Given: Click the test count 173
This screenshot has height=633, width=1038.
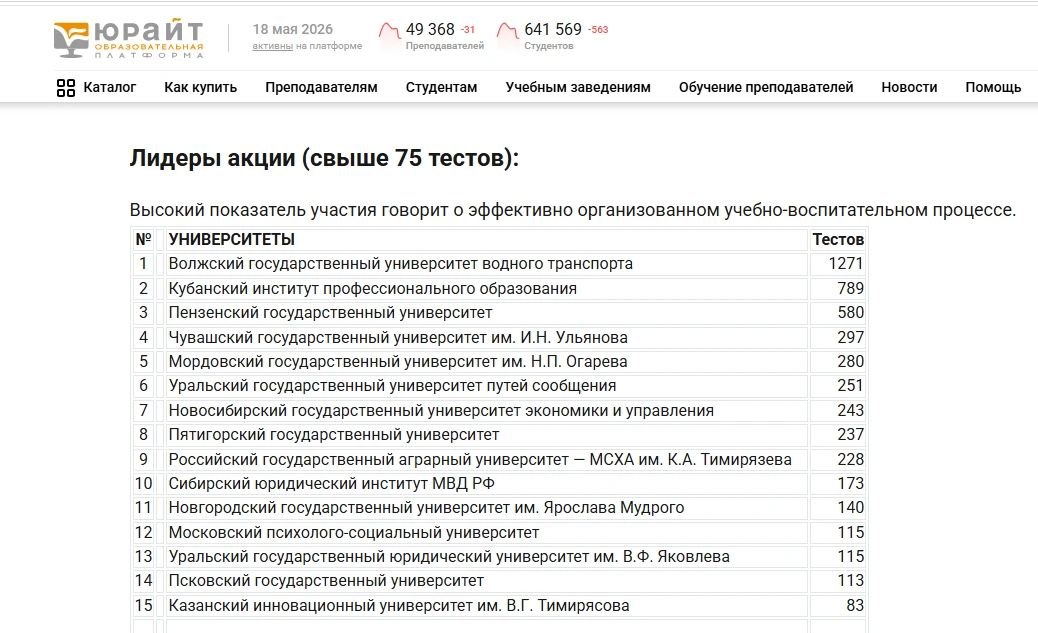Looking at the screenshot, I should click(851, 483).
